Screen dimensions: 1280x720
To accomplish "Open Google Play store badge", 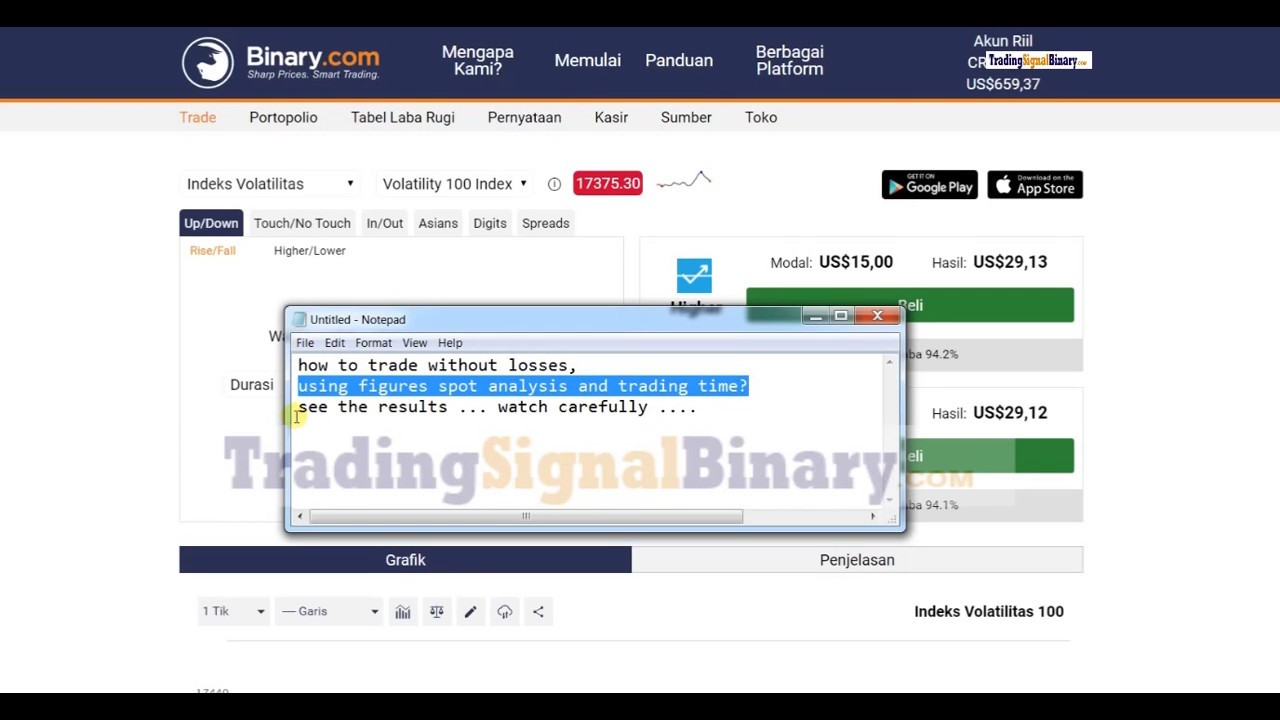I will [x=929, y=185].
